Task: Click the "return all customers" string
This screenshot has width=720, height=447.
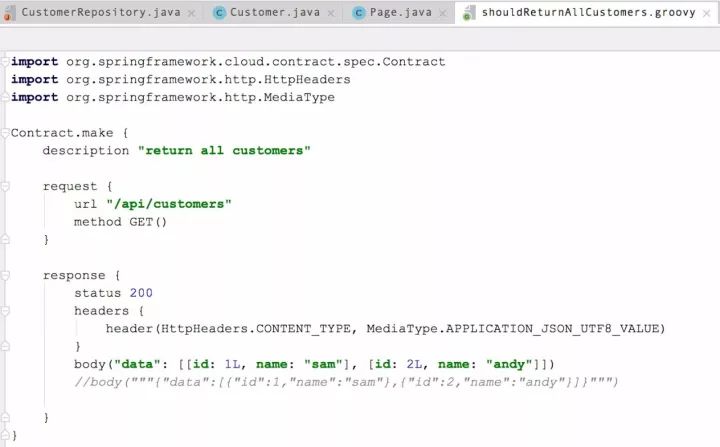Action: tap(225, 151)
